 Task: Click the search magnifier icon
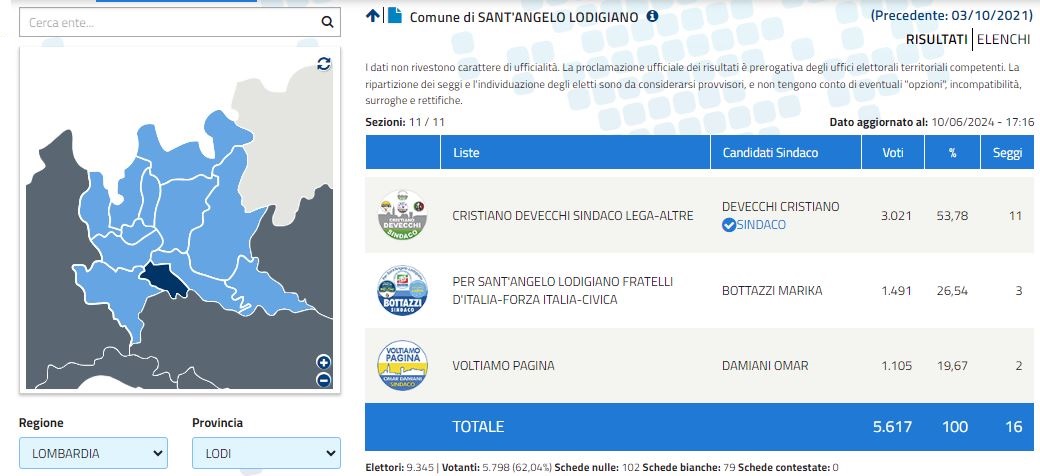coord(327,22)
